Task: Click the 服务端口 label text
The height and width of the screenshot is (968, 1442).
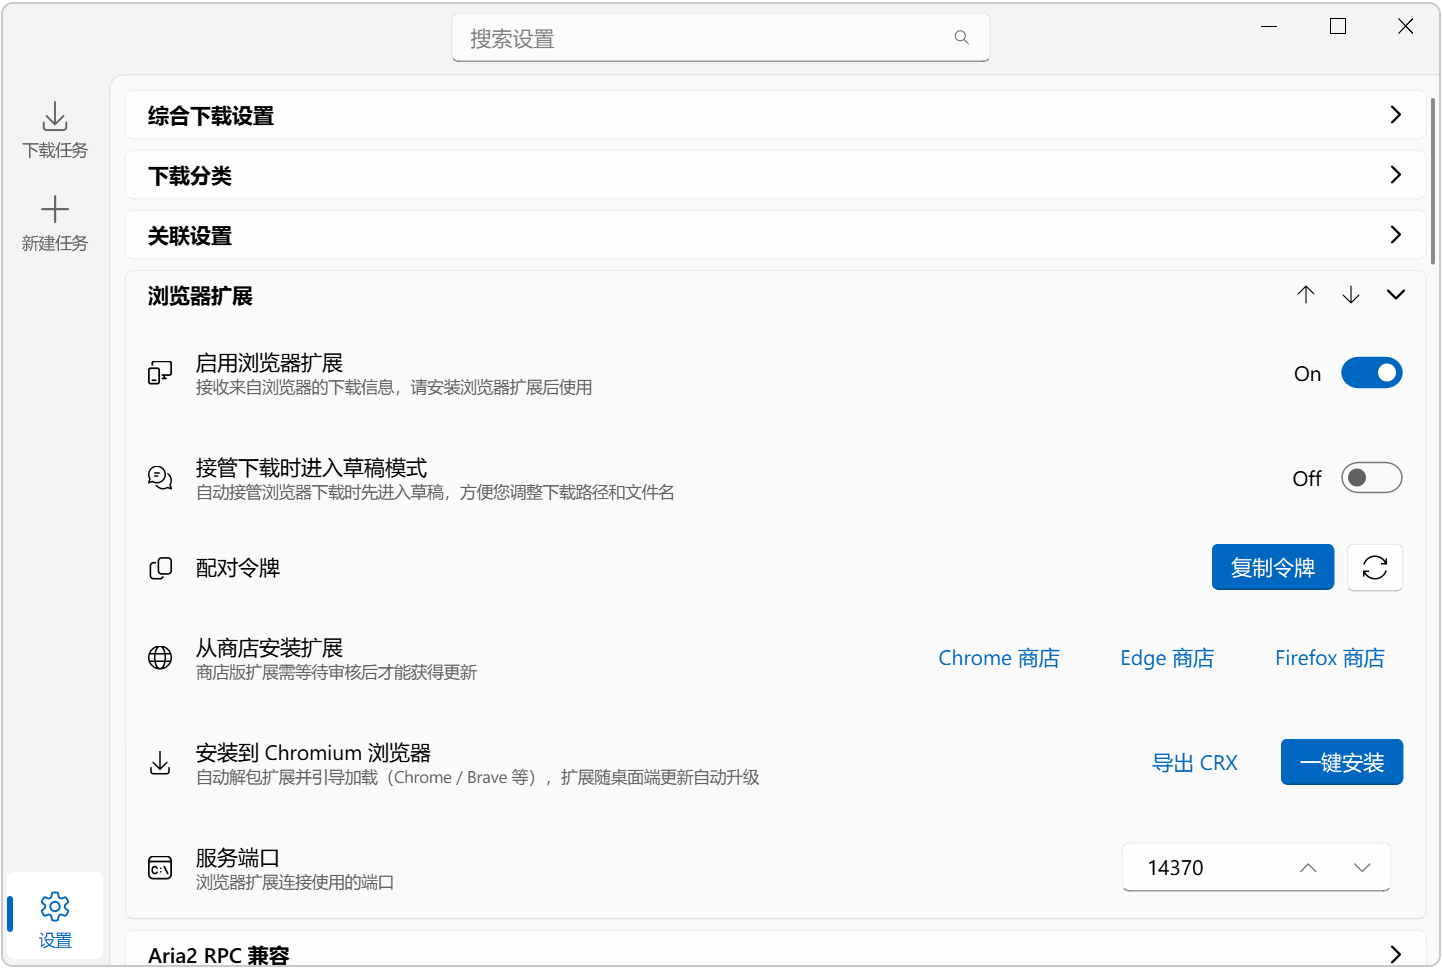Action: (x=238, y=858)
